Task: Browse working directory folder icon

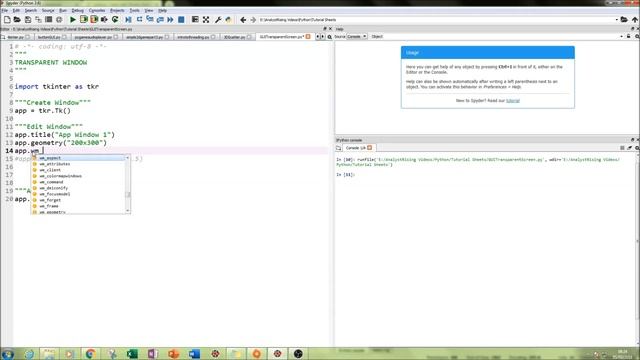Action: [624, 20]
